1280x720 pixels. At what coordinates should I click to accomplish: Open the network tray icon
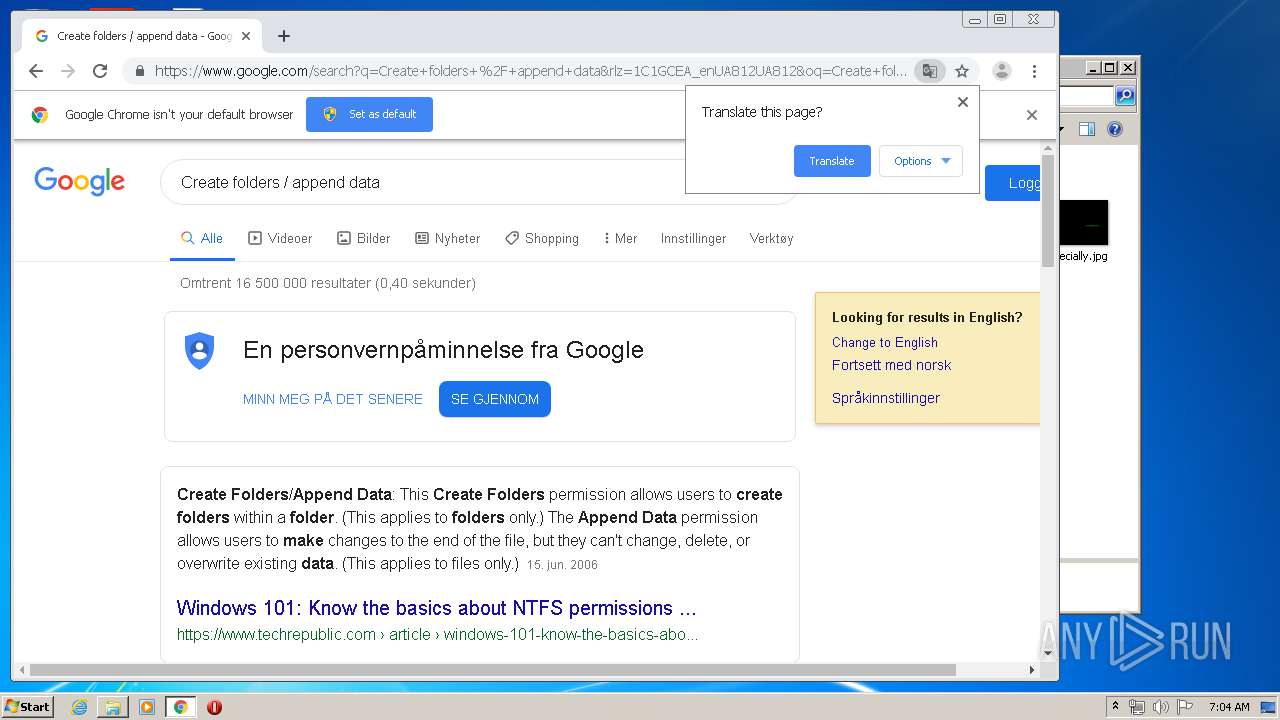[x=1137, y=707]
